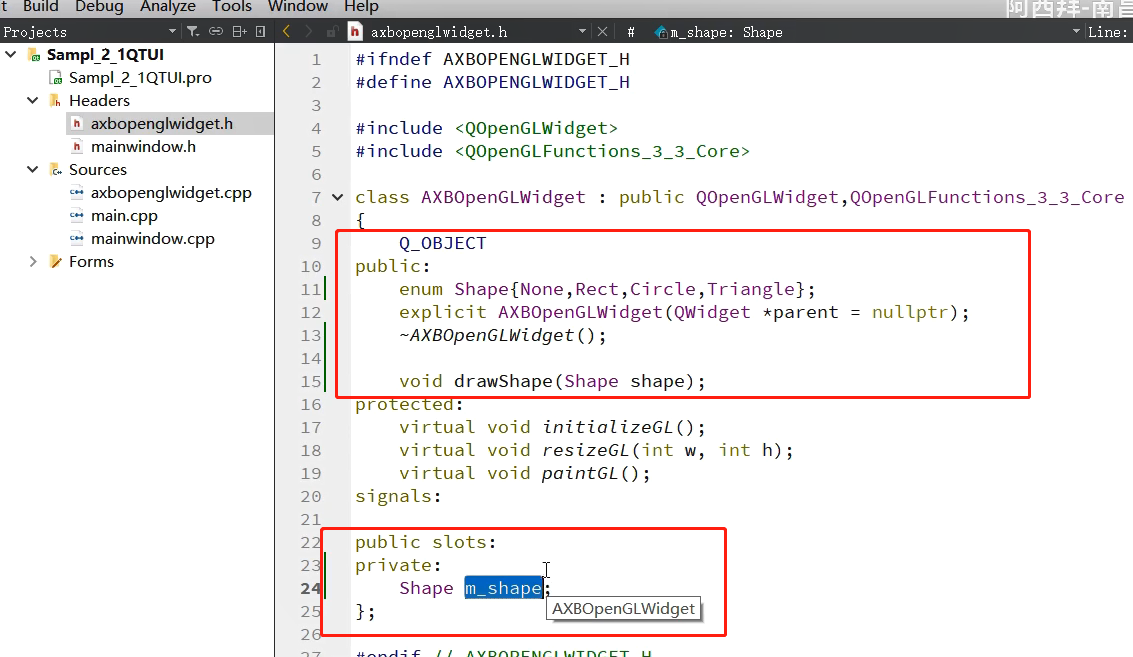Click the selected m_shape identifier
Image resolution: width=1133 pixels, height=657 pixels.
(503, 588)
